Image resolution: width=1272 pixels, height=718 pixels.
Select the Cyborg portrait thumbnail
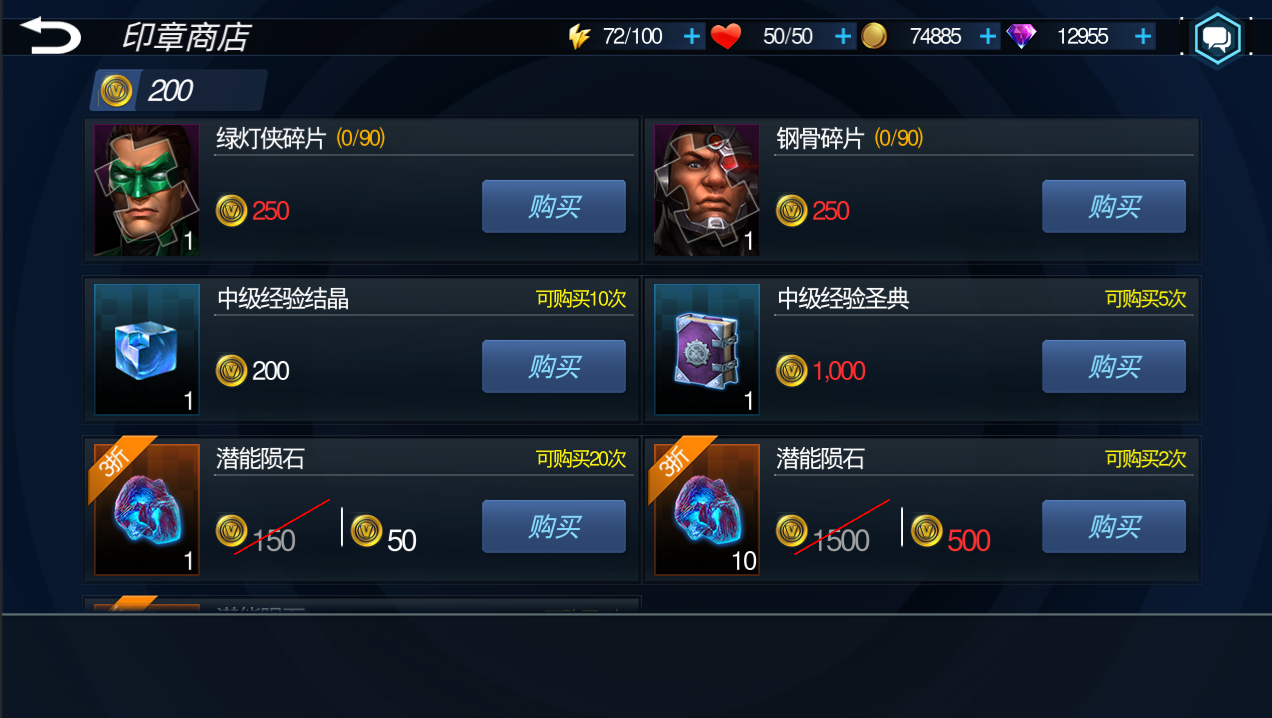707,190
